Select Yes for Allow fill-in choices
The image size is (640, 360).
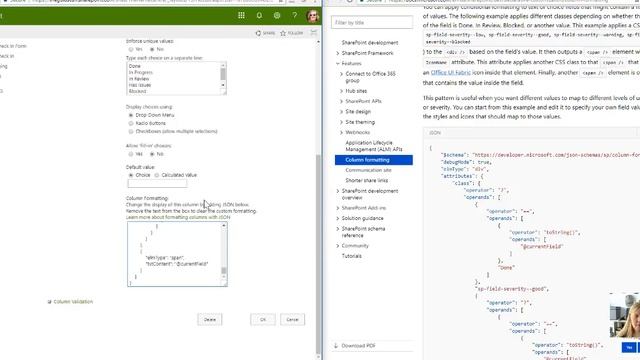click(131, 154)
